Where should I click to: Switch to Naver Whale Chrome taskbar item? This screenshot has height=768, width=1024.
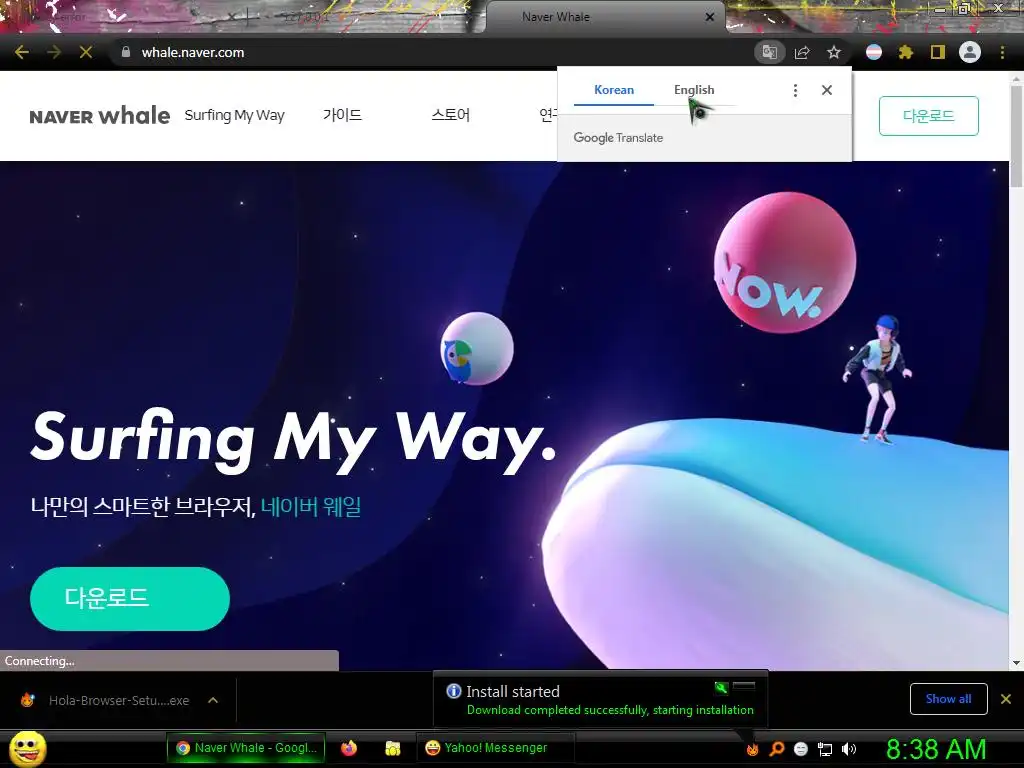246,748
